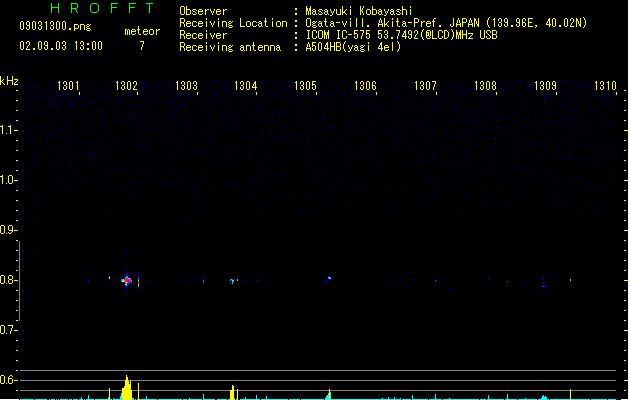
Task: Click the 1302 time axis label
Action: [x=126, y=85]
